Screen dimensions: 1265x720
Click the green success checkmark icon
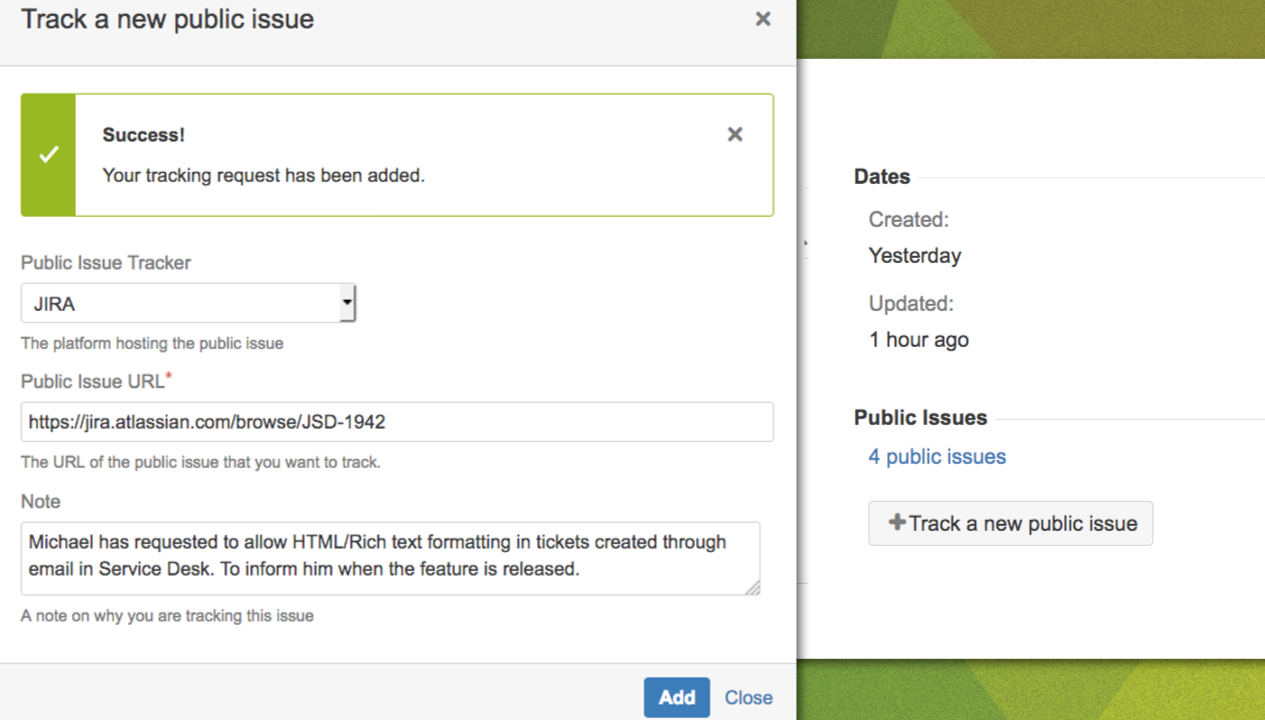point(48,155)
